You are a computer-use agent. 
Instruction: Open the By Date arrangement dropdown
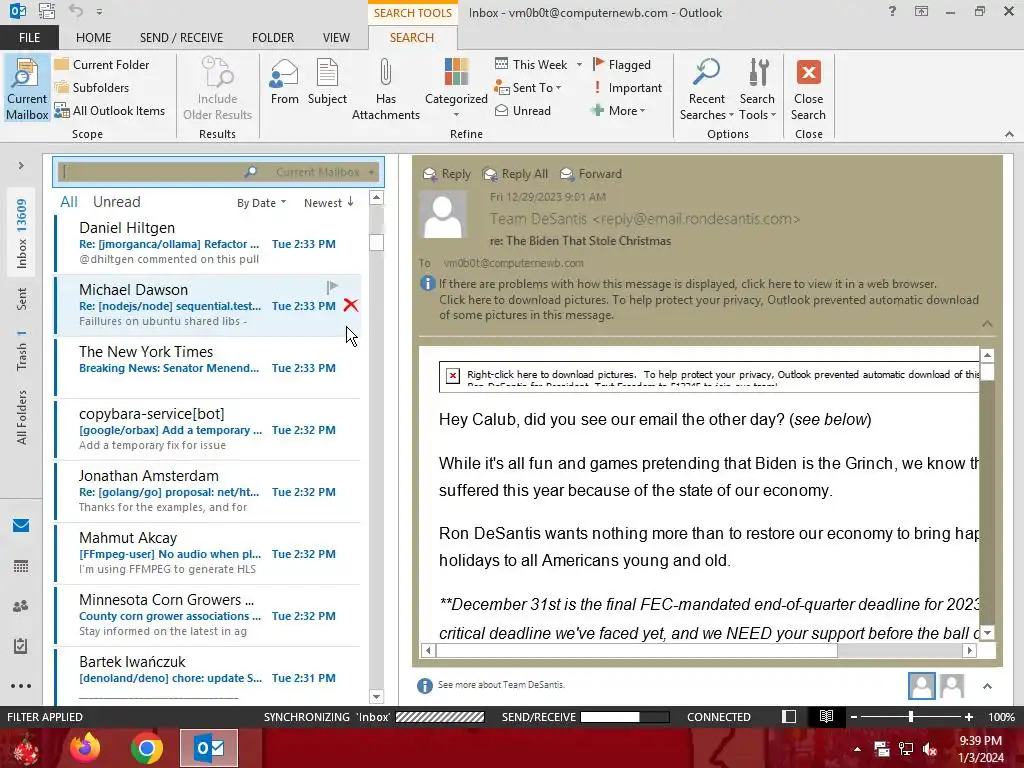(x=261, y=202)
